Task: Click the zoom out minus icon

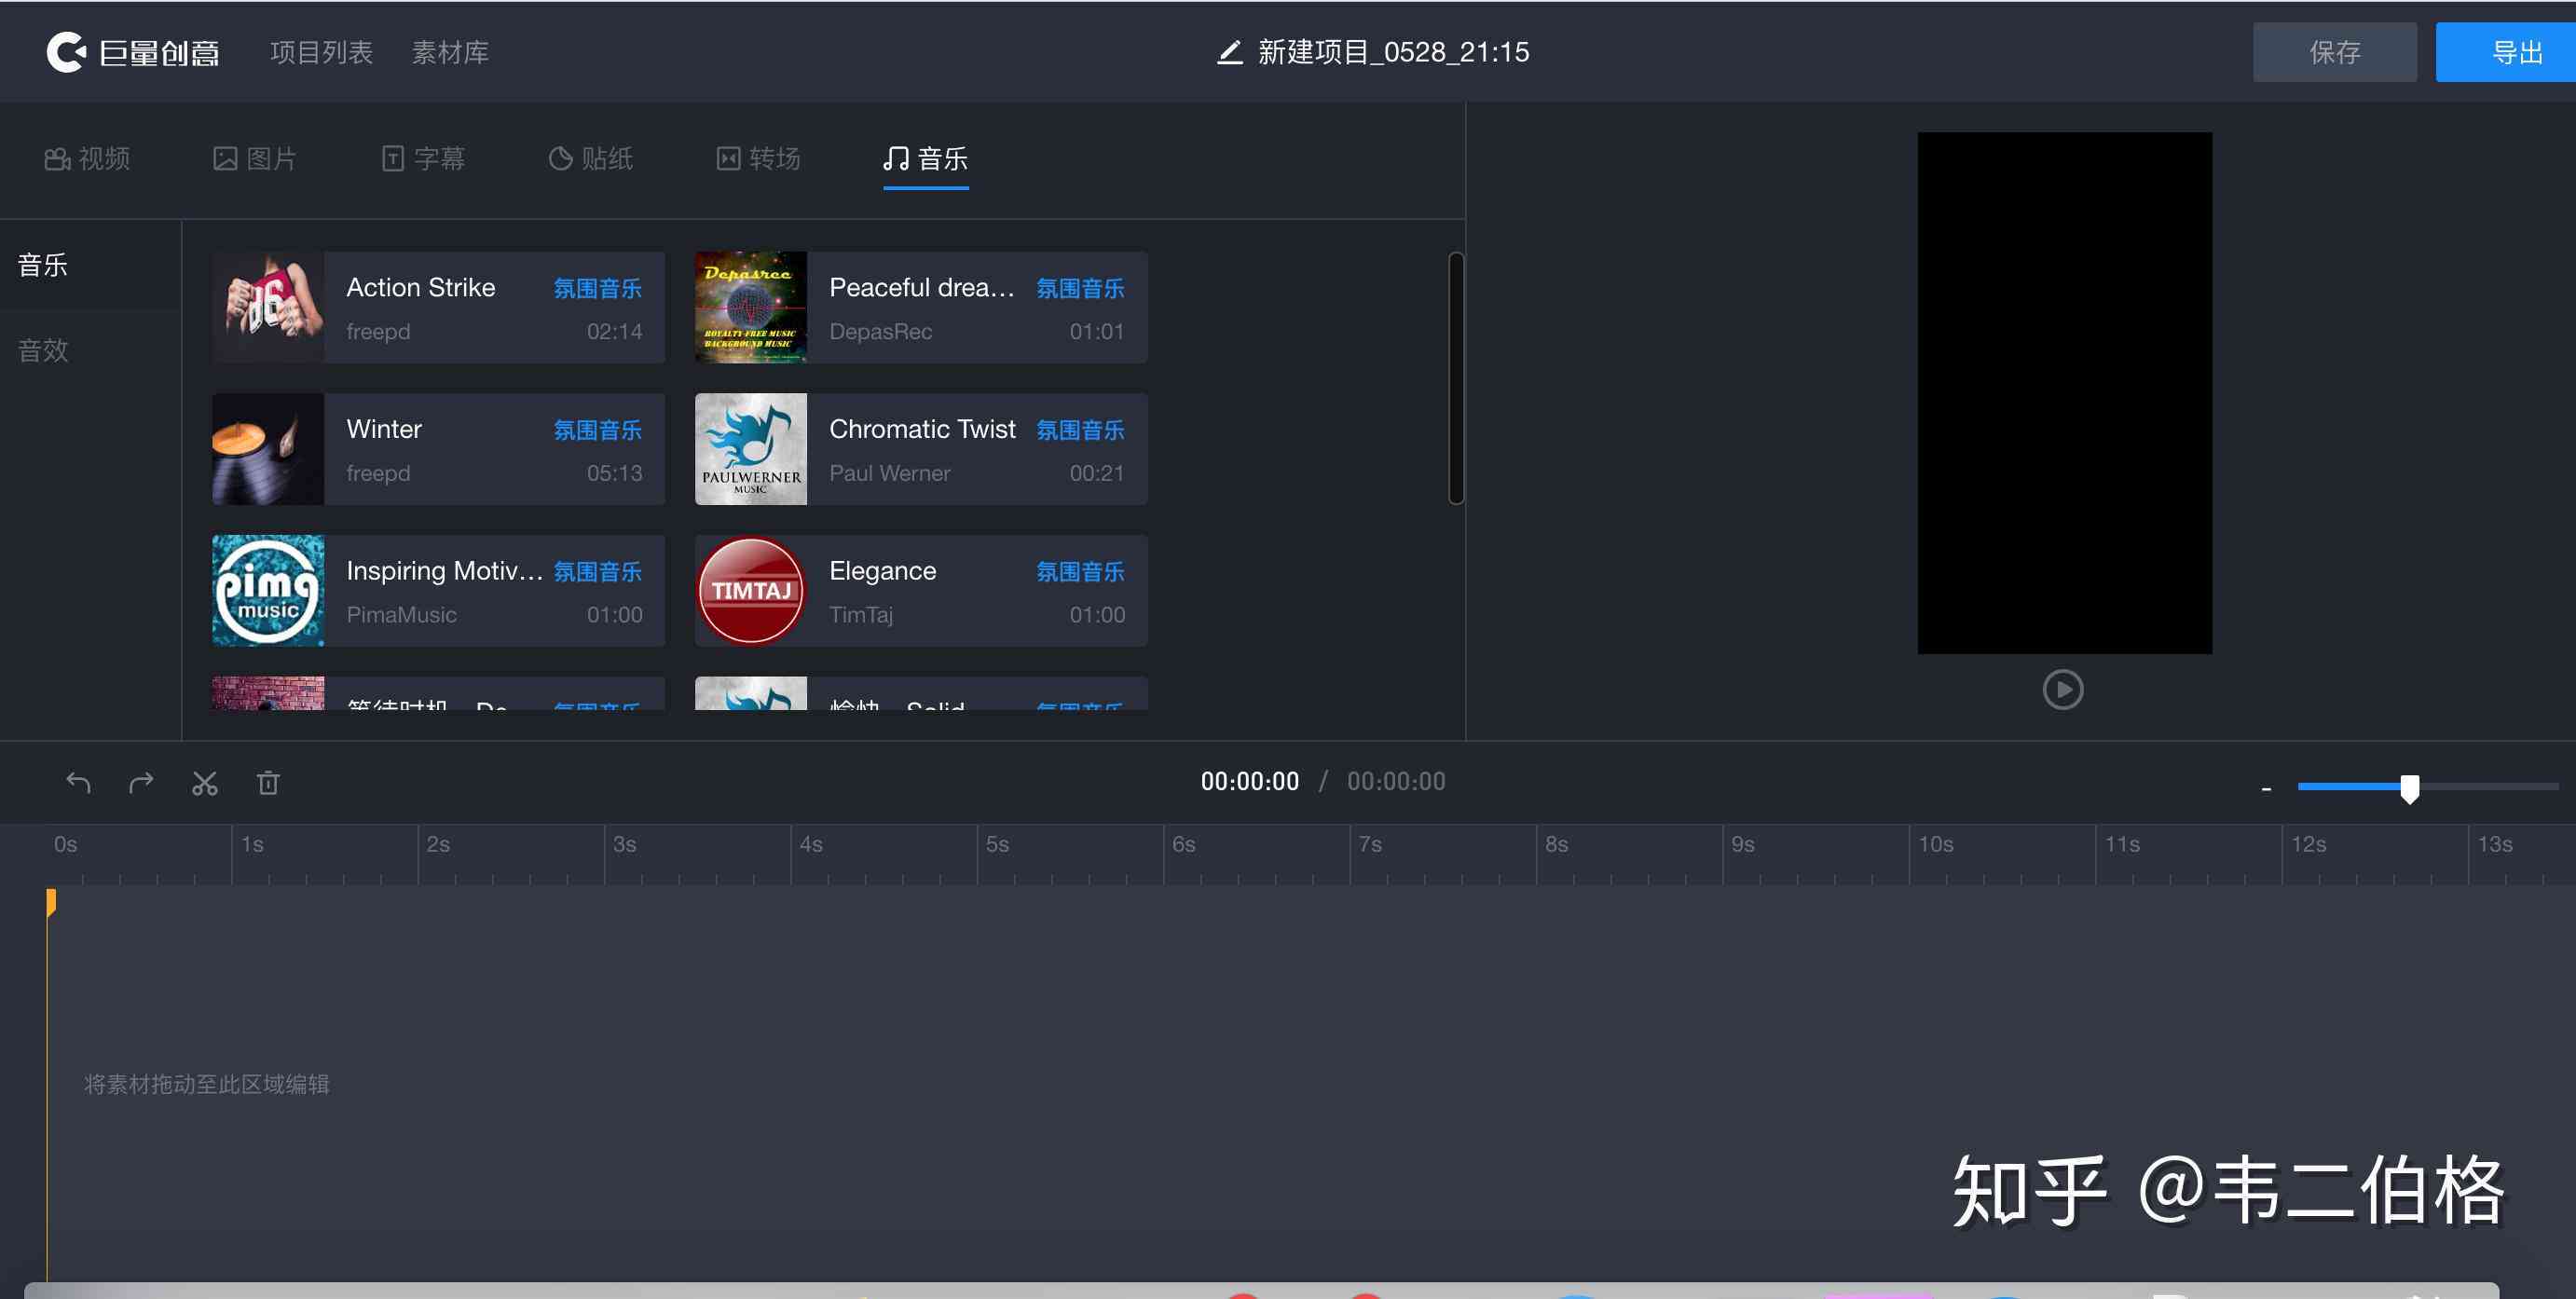Action: pyautogui.click(x=2266, y=789)
